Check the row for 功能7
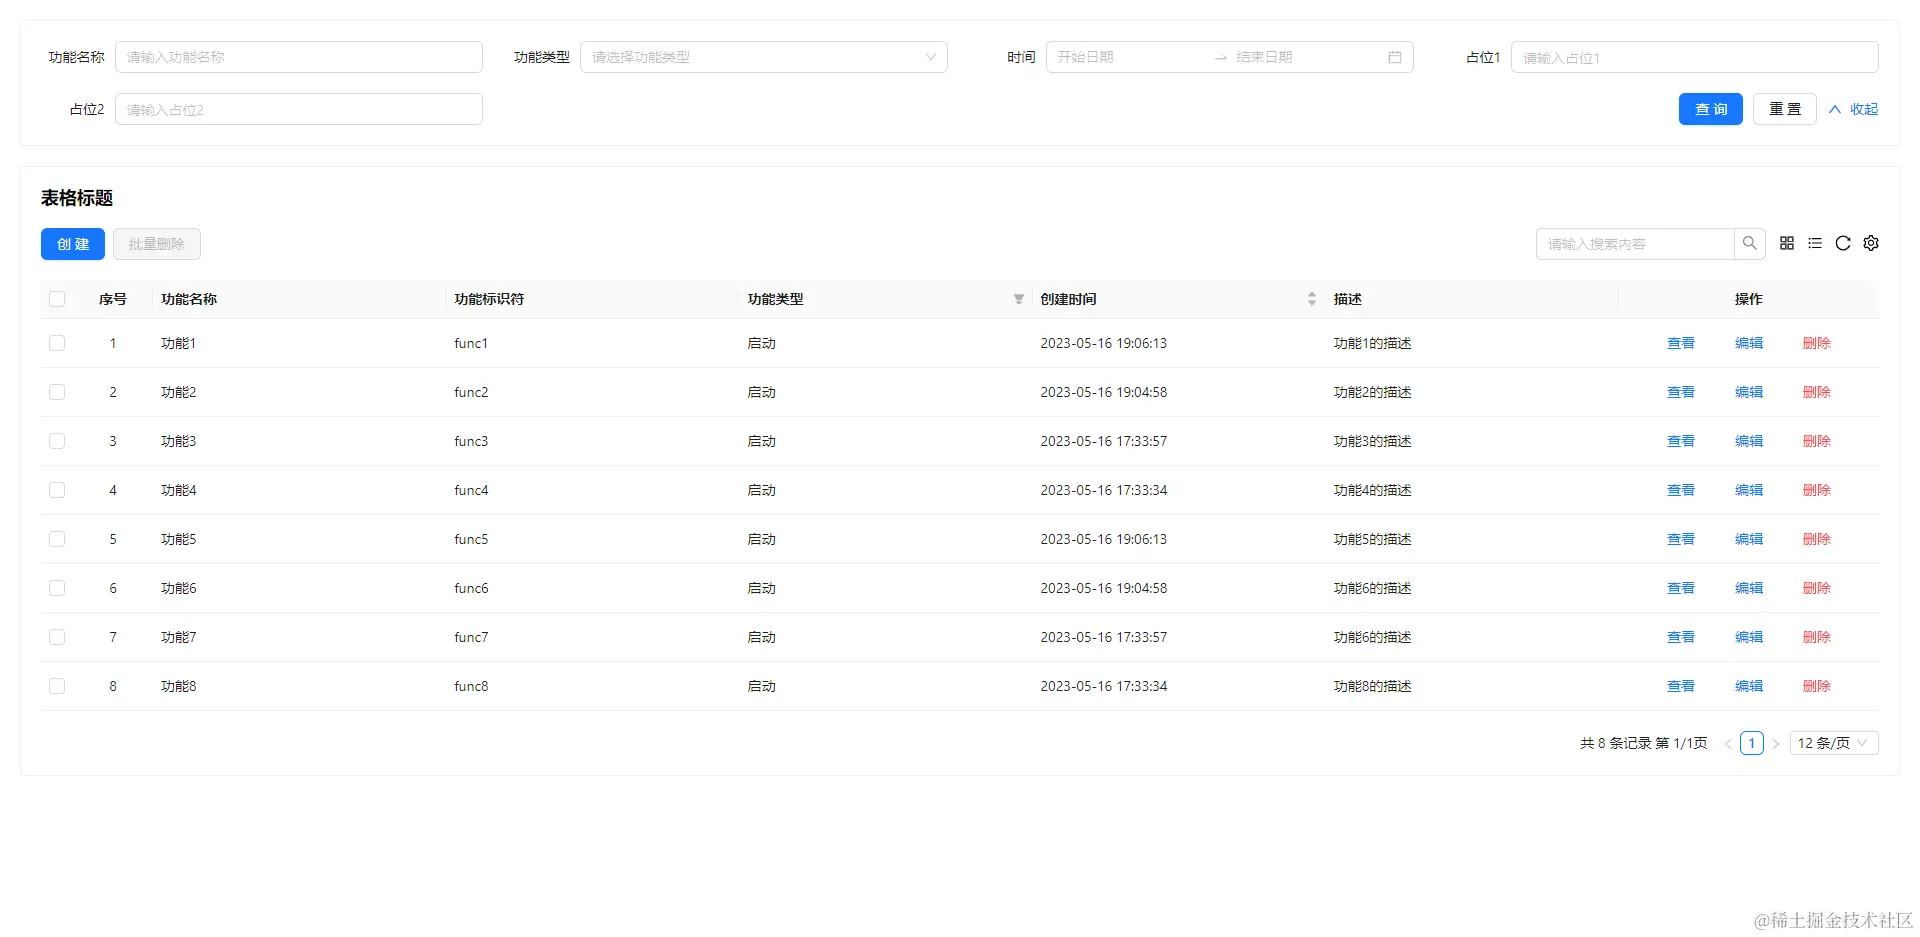This screenshot has height=937, width=1920. (x=57, y=637)
